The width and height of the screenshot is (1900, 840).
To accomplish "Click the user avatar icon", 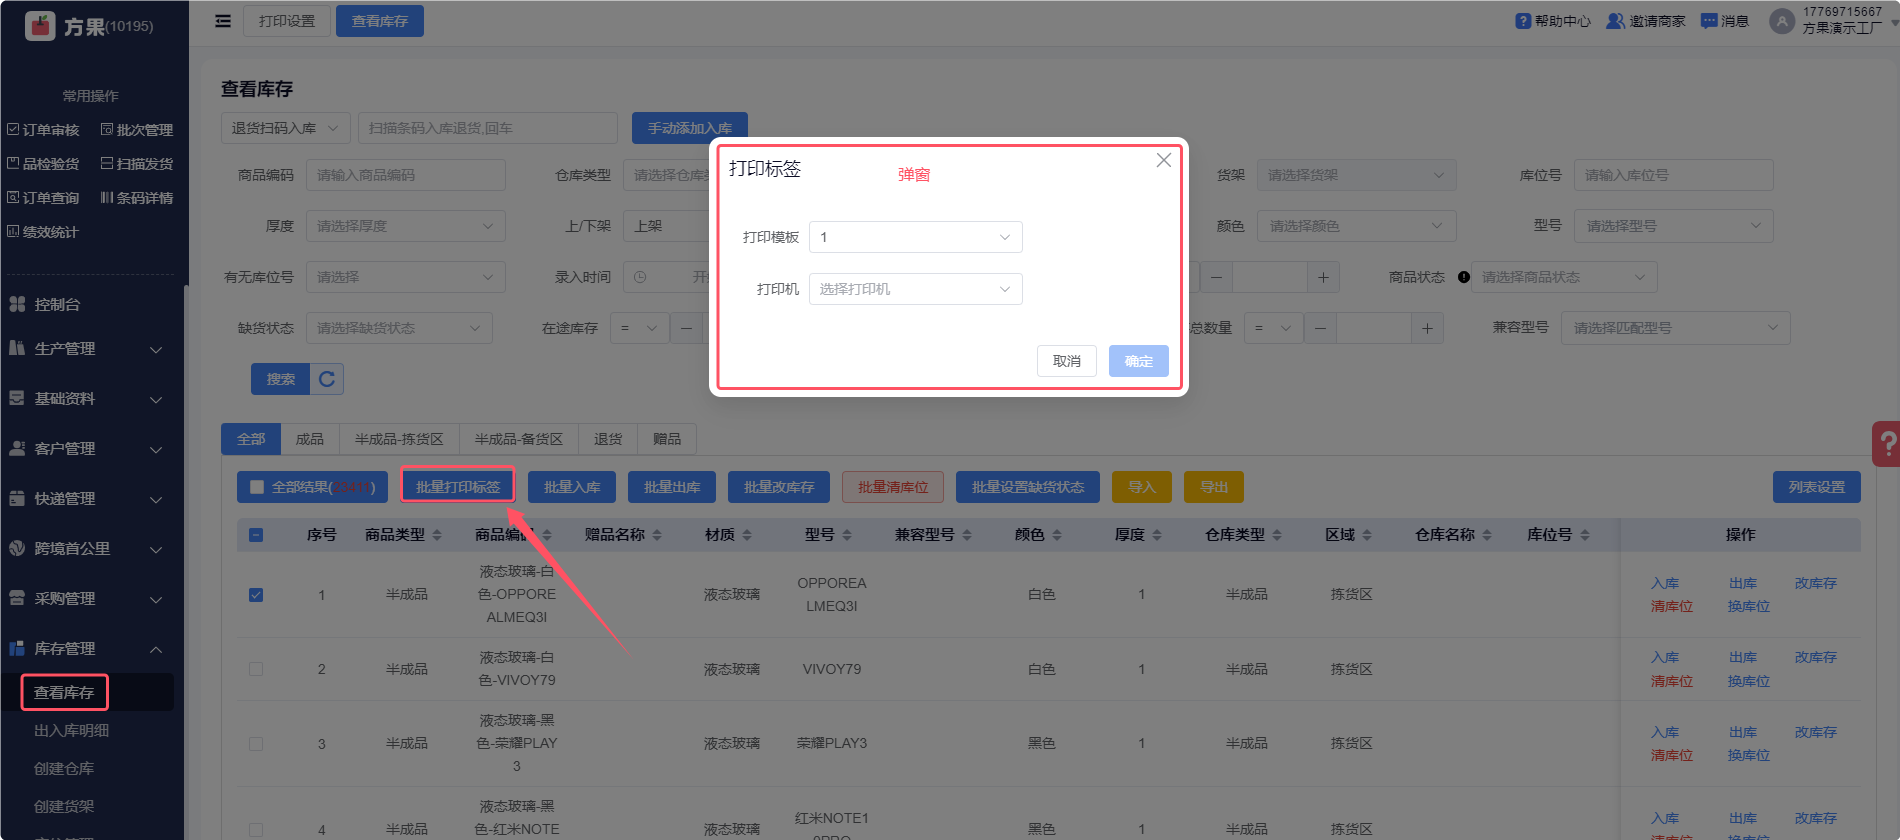I will pos(1781,21).
